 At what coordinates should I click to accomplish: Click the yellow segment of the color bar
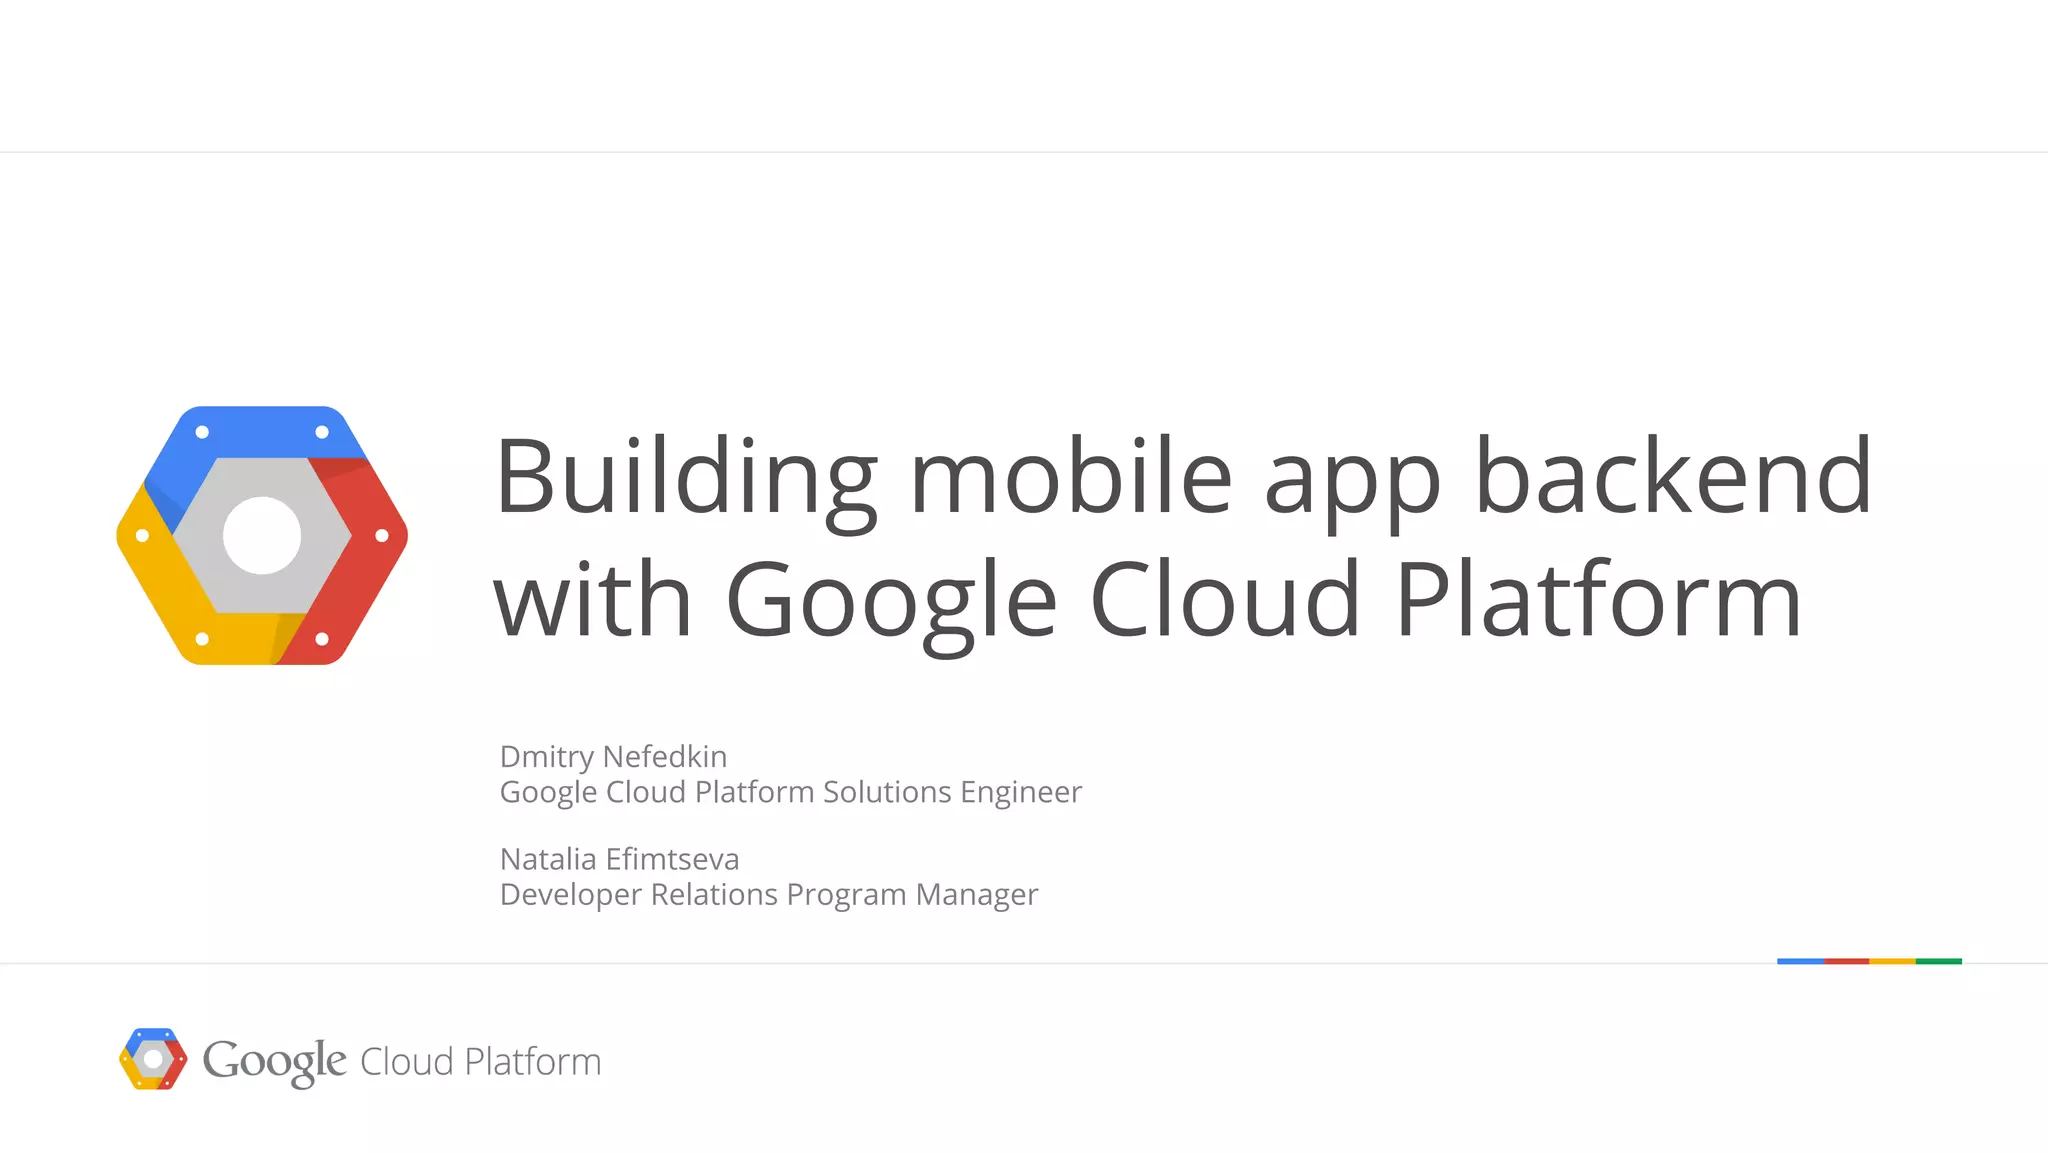point(1892,961)
